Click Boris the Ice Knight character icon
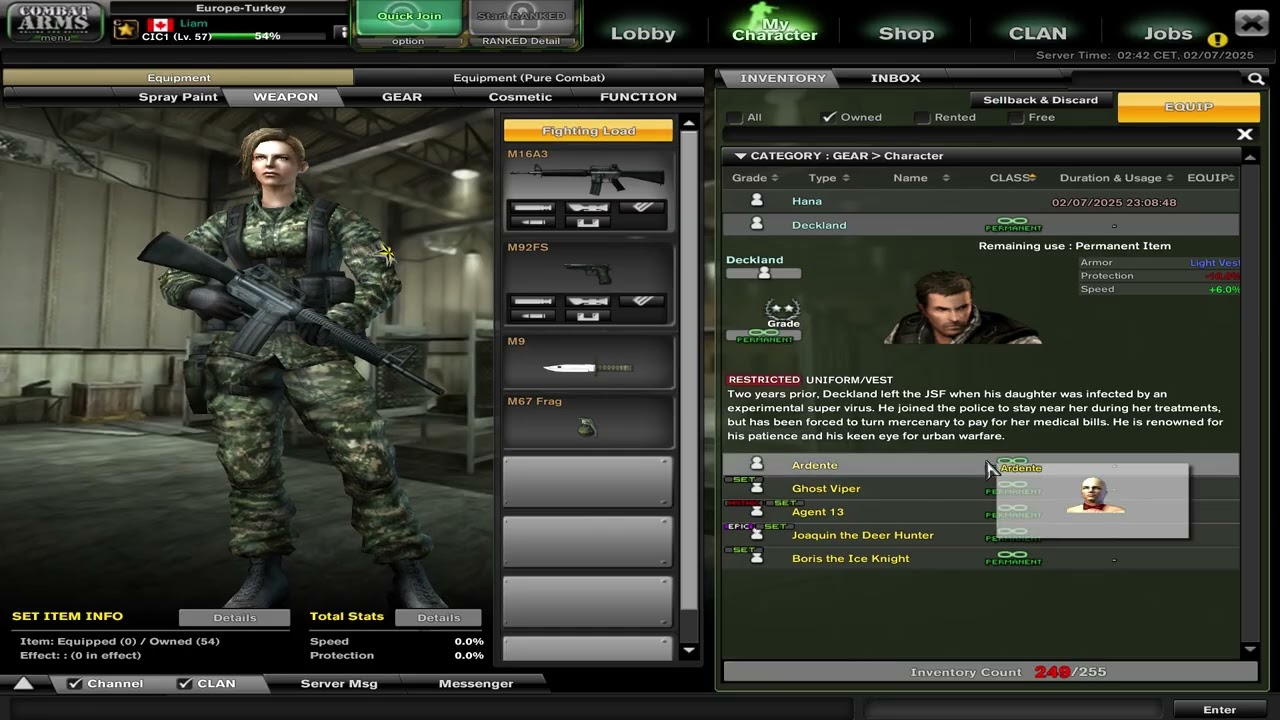 click(x=756, y=557)
